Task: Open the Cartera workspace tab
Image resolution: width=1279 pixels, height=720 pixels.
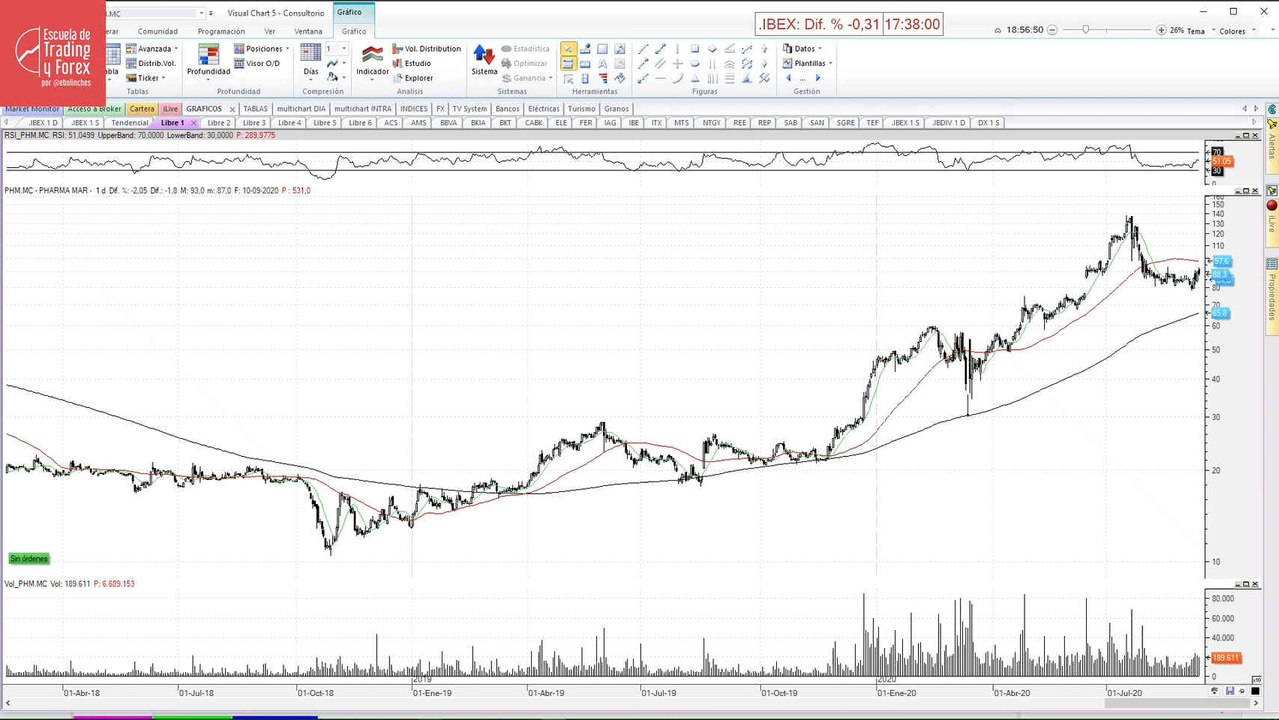Action: [142, 108]
